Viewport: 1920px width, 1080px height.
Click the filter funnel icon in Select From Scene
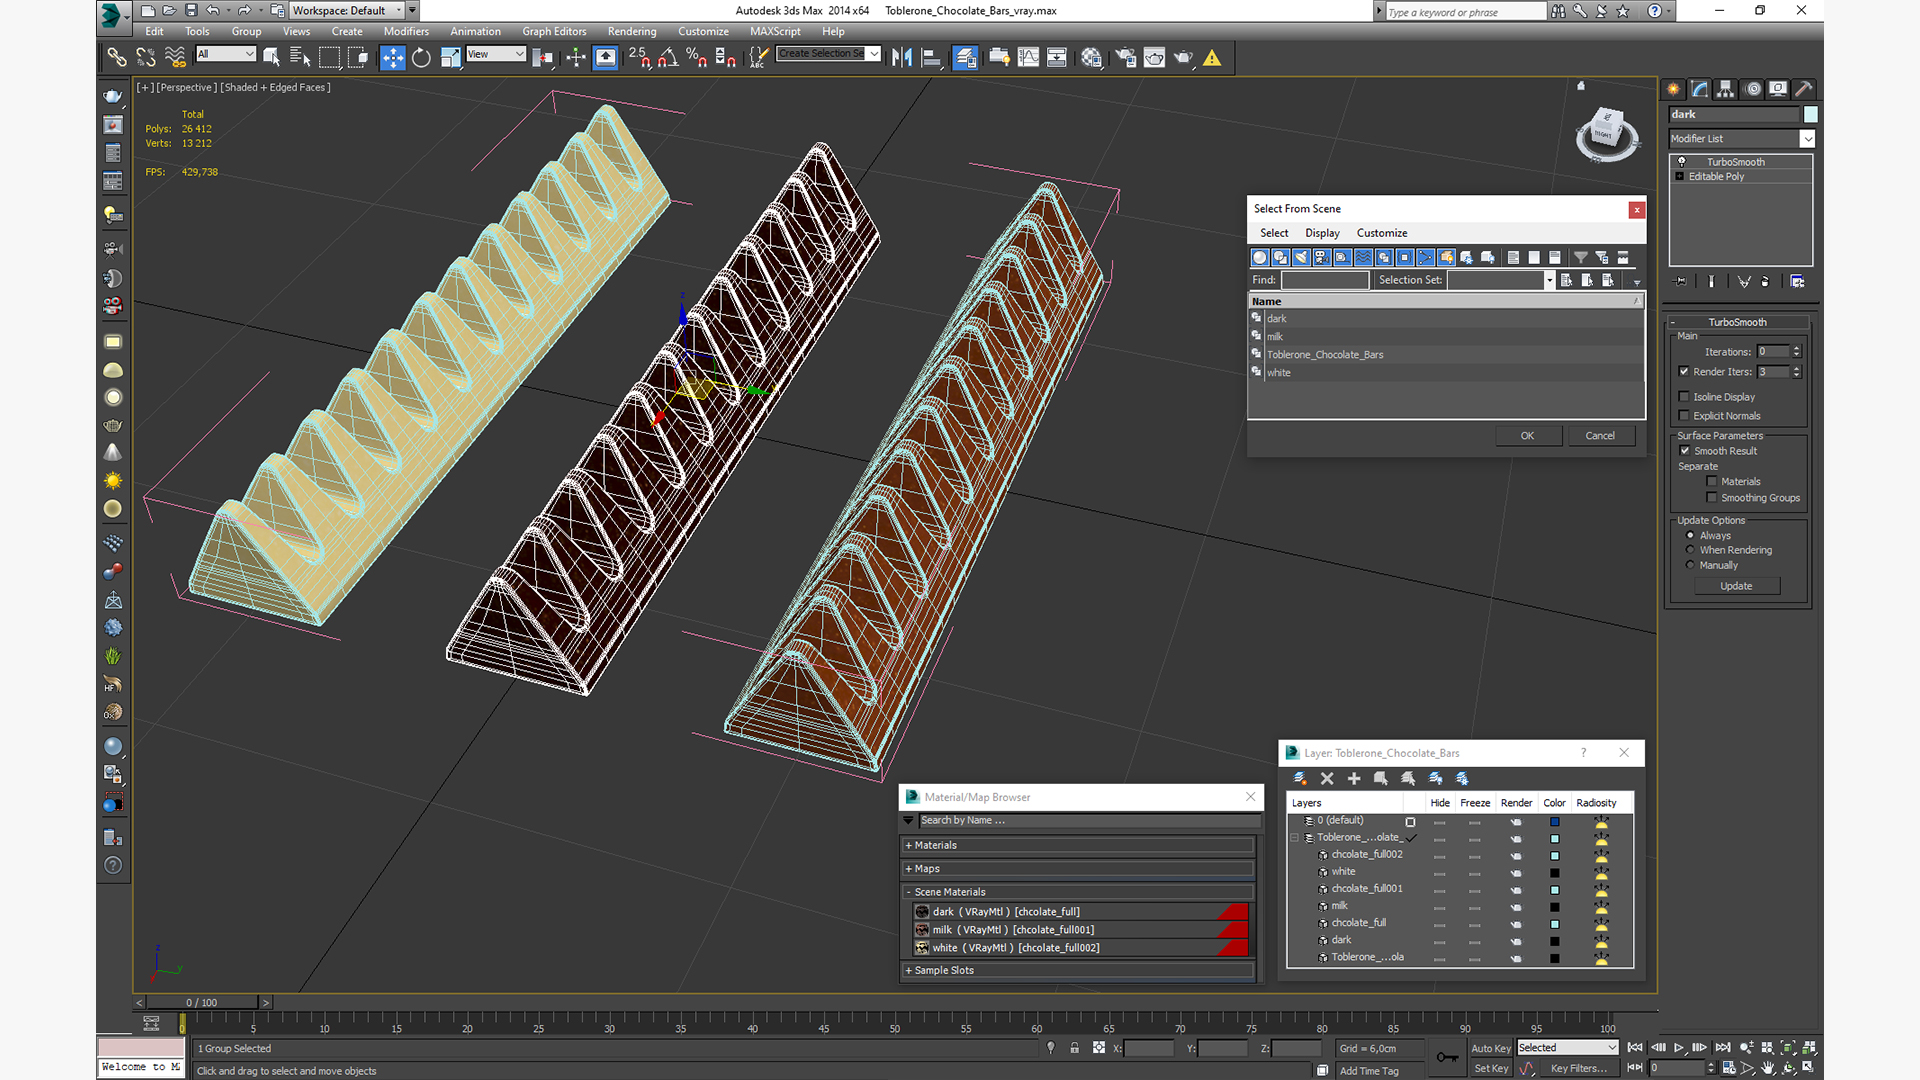pyautogui.click(x=1581, y=257)
